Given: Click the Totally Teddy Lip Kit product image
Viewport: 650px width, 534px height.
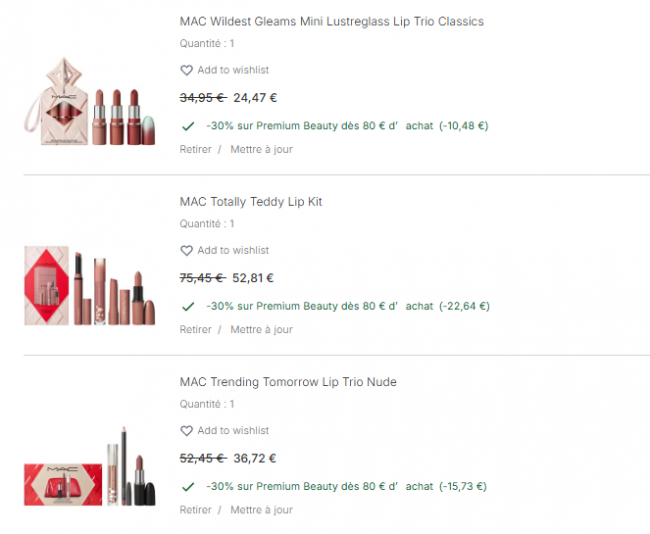Looking at the screenshot, I should pyautogui.click(x=90, y=286).
